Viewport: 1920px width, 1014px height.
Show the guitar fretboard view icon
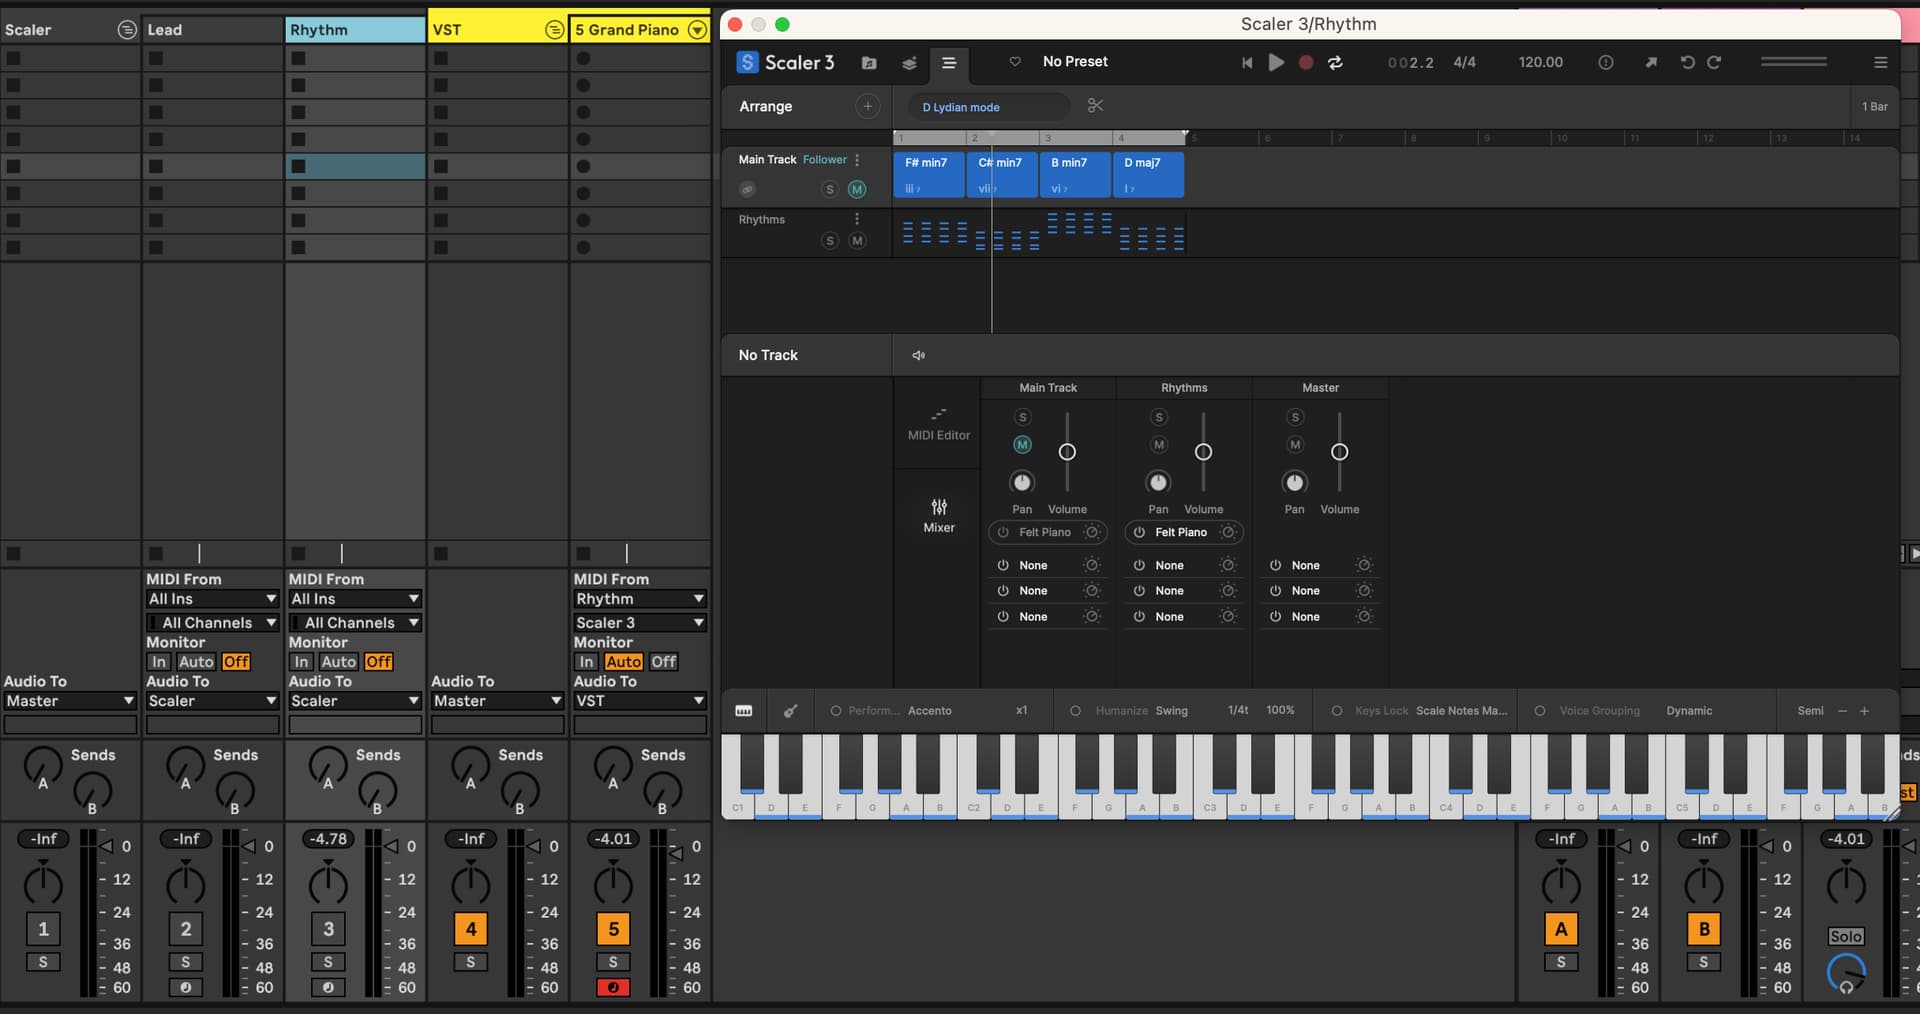point(790,711)
